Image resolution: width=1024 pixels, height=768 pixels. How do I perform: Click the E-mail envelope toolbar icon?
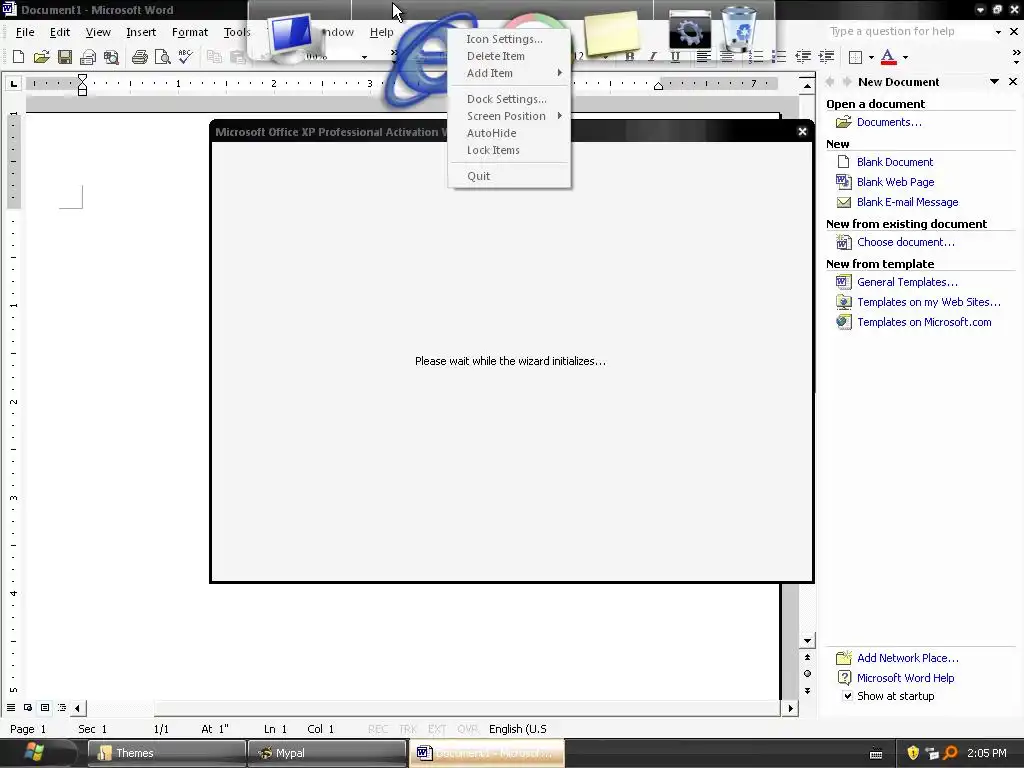[88, 57]
